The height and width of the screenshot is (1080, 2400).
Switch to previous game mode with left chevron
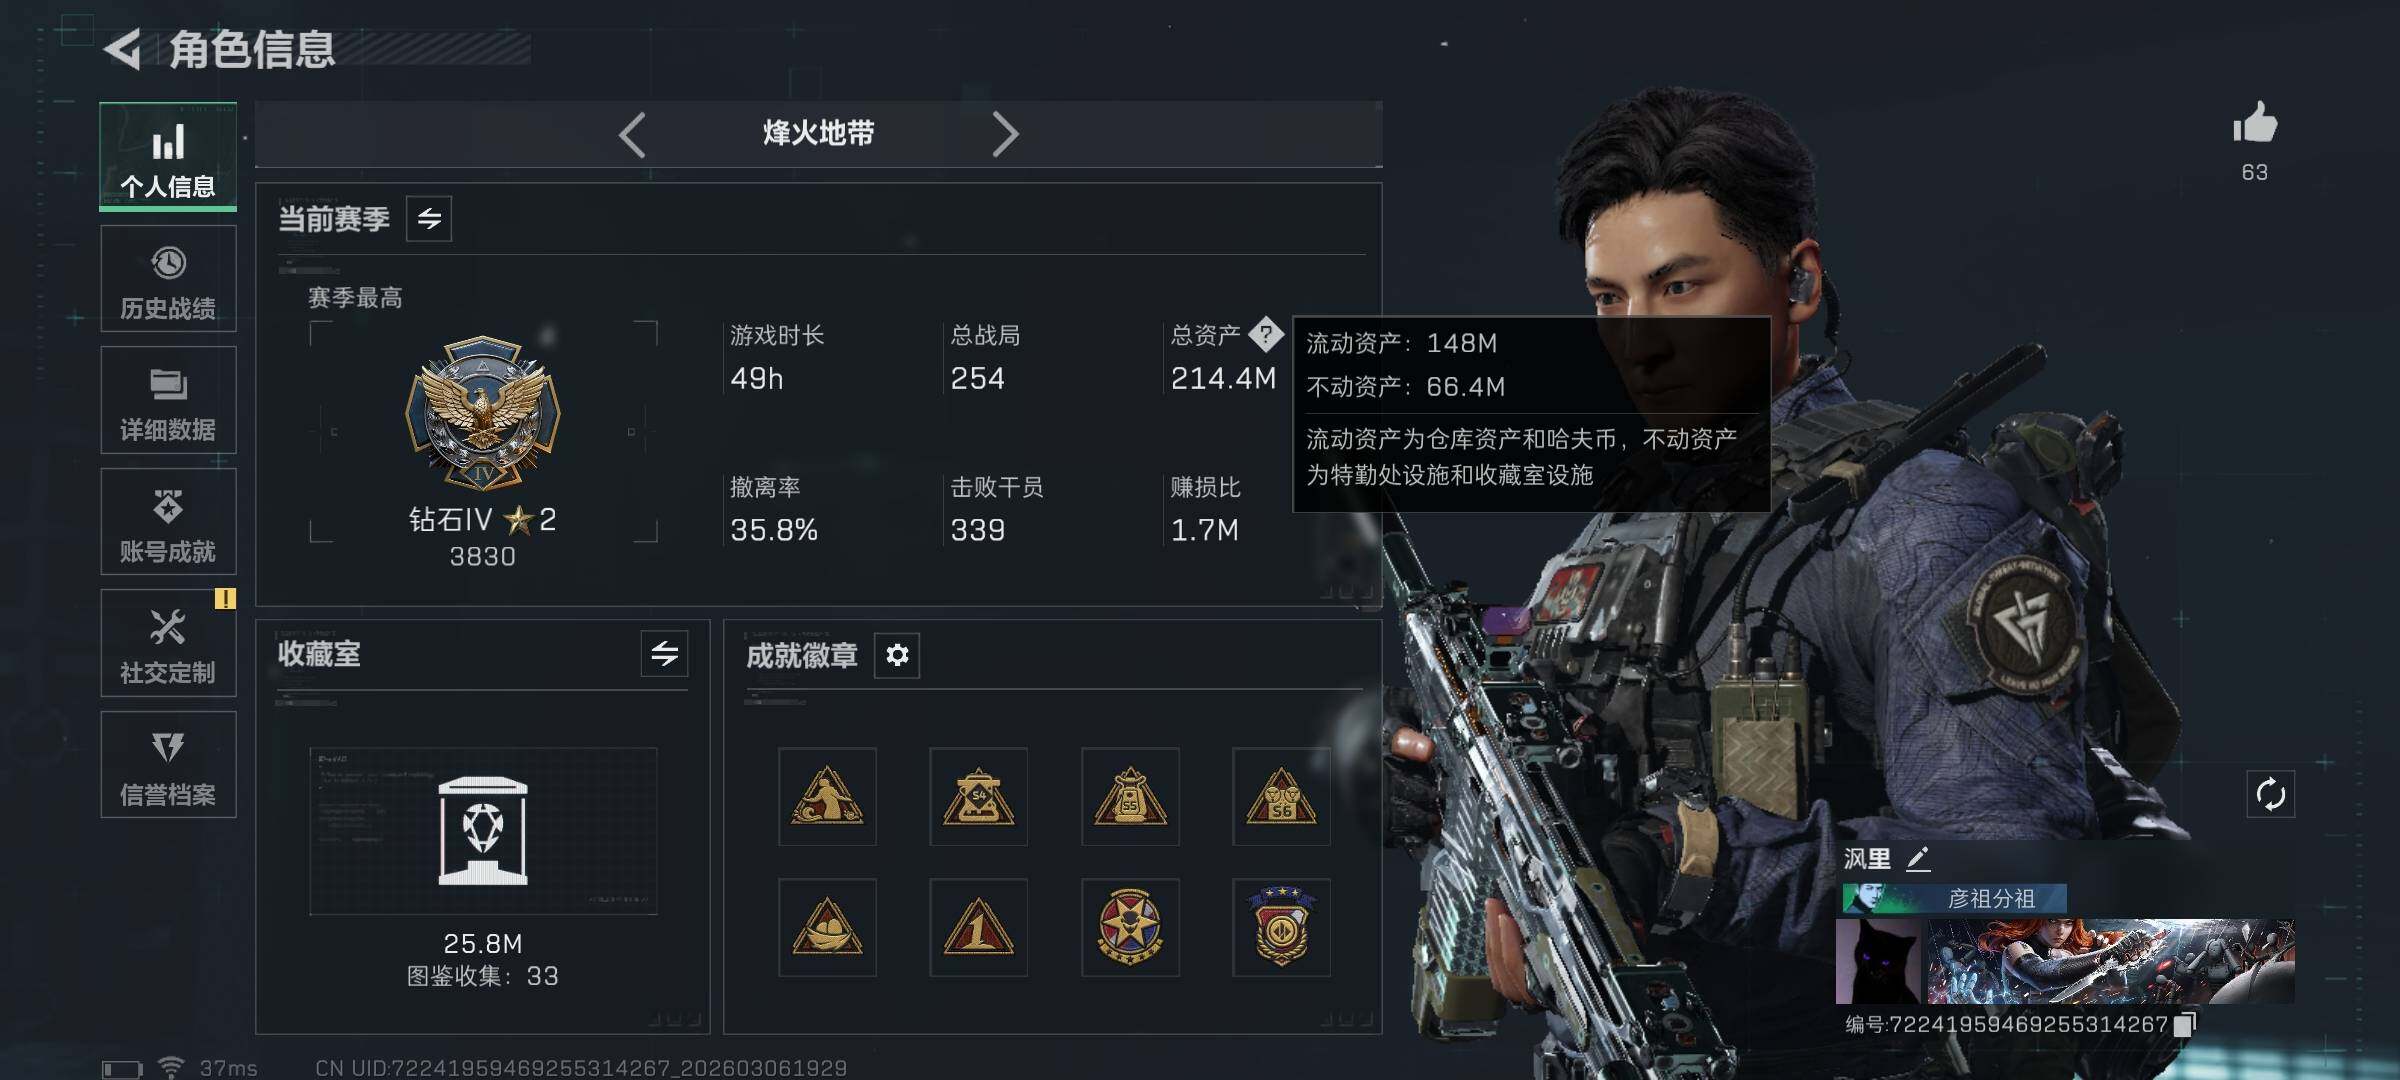632,134
